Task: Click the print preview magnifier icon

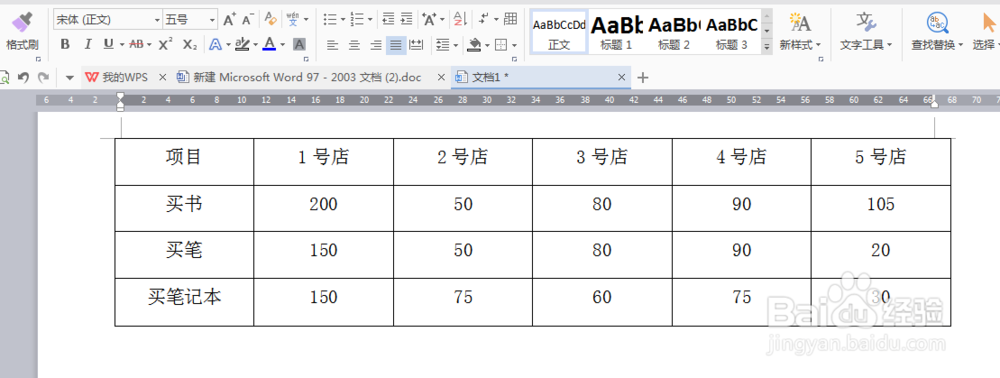Action: [x=4, y=77]
